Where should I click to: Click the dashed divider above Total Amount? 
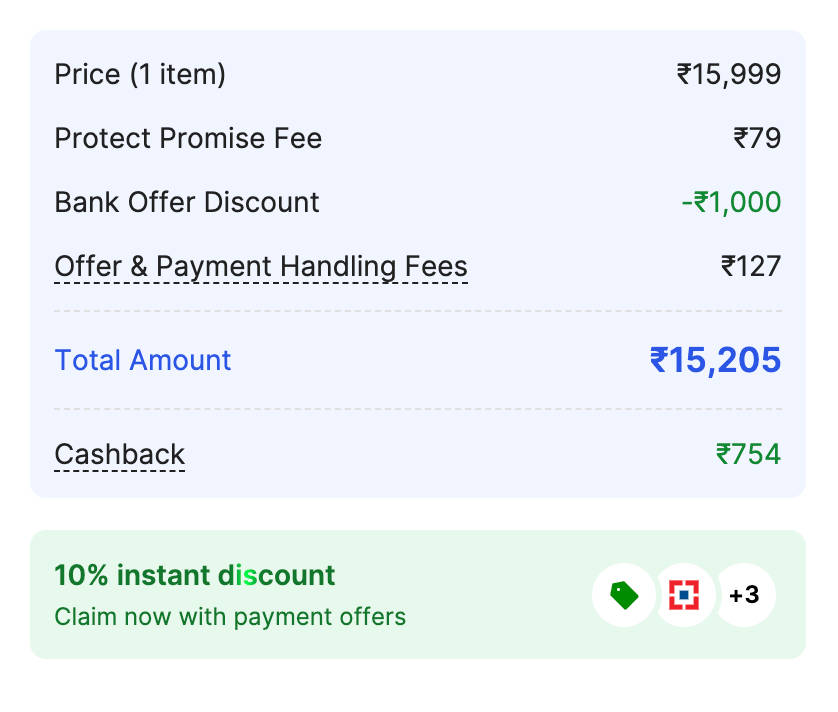(418, 311)
